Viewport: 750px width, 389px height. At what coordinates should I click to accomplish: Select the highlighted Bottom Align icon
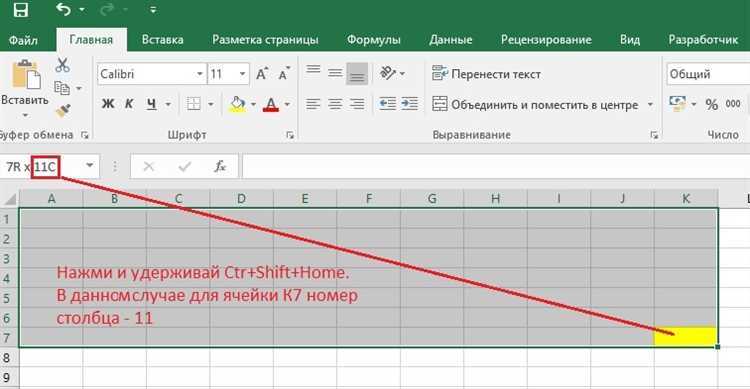pos(357,74)
